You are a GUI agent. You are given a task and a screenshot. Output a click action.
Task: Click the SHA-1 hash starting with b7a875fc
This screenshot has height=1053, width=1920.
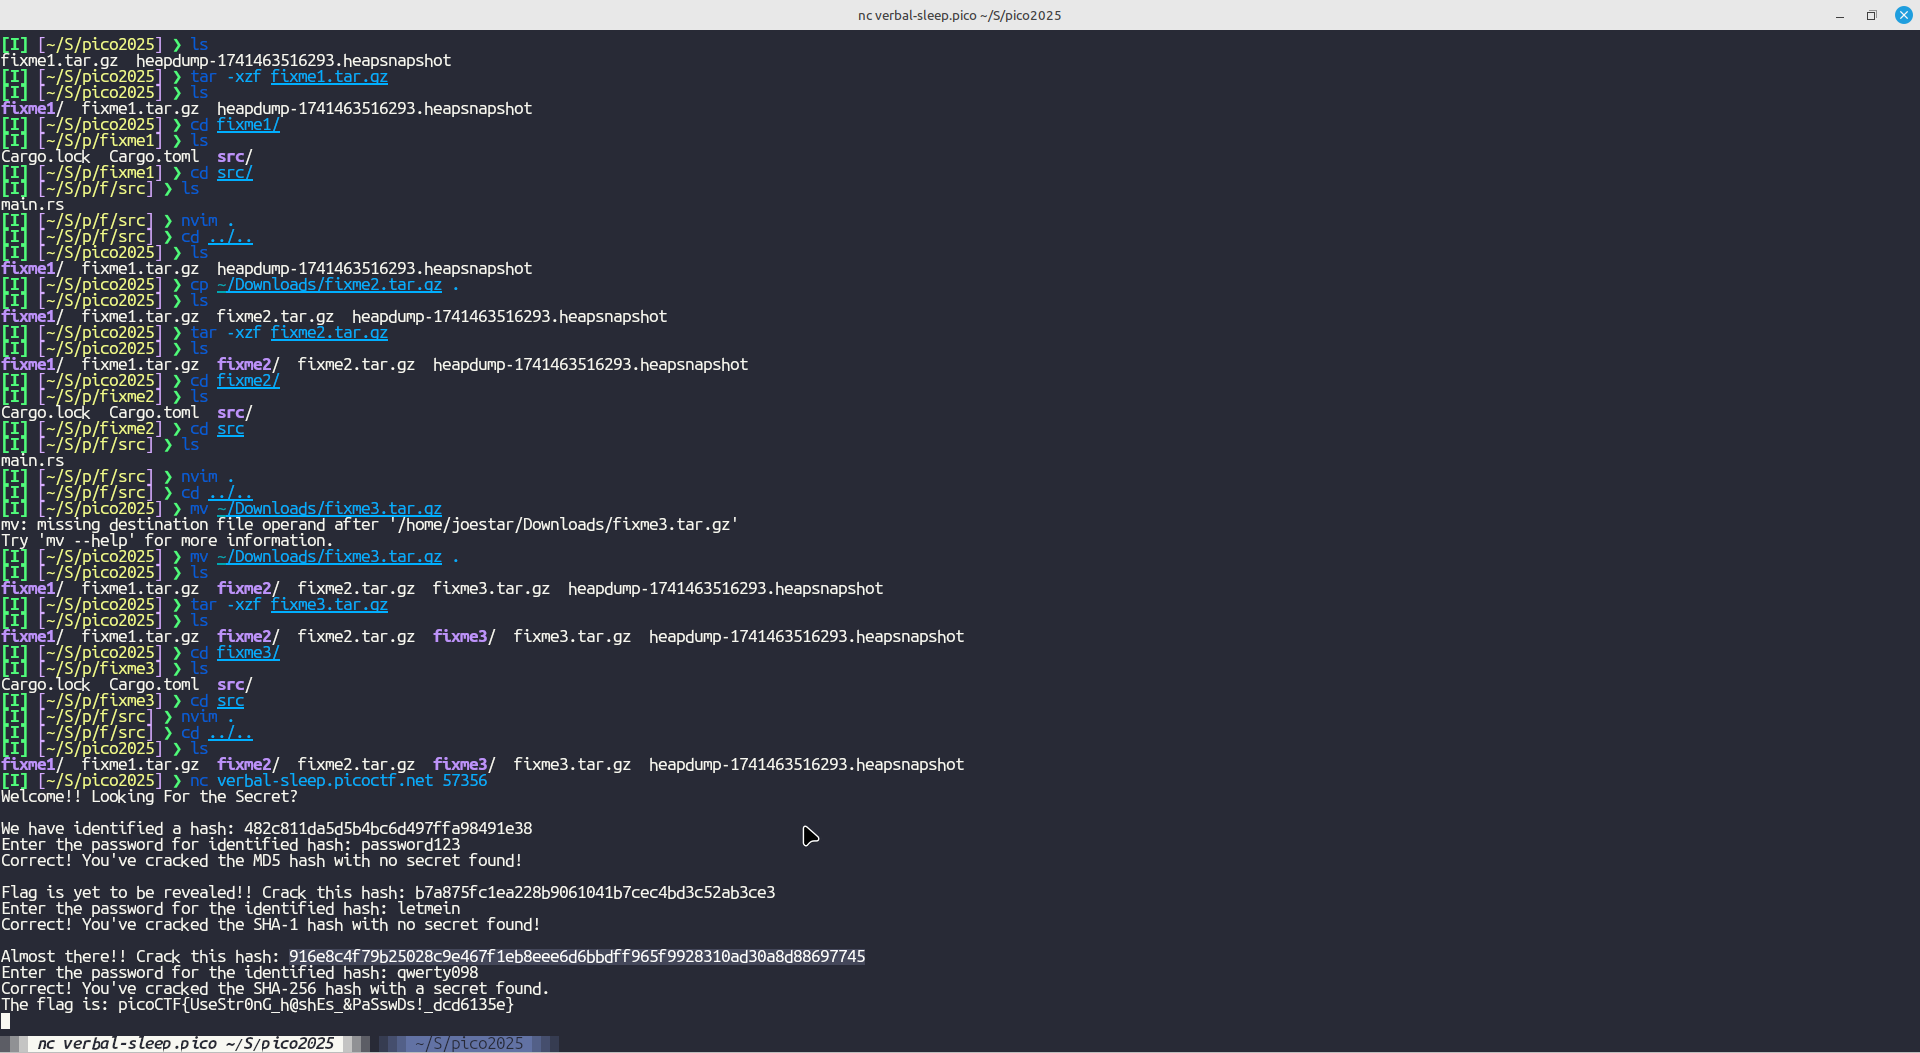[595, 893]
